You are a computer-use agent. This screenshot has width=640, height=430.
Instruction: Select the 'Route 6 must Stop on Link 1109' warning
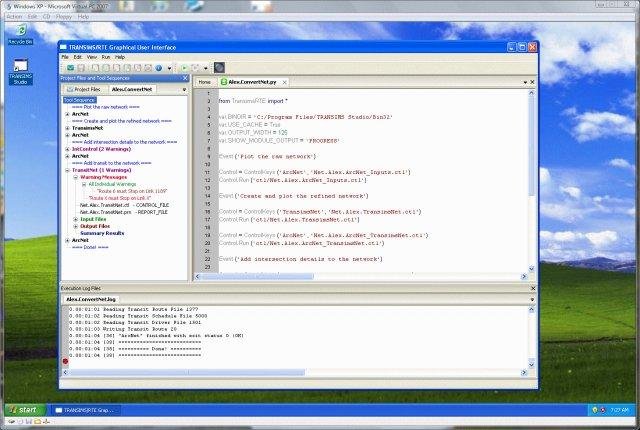pos(132,191)
